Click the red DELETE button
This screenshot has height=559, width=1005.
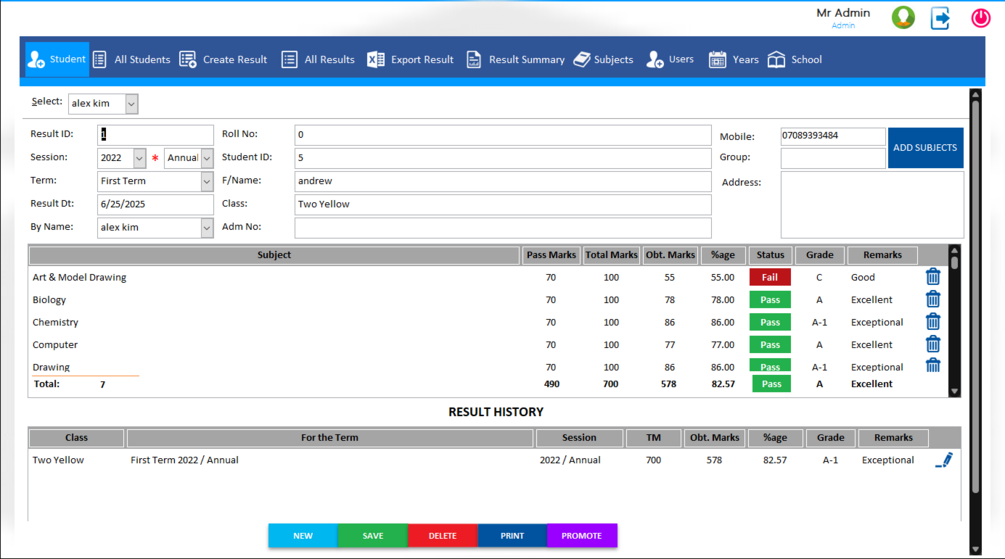[442, 535]
